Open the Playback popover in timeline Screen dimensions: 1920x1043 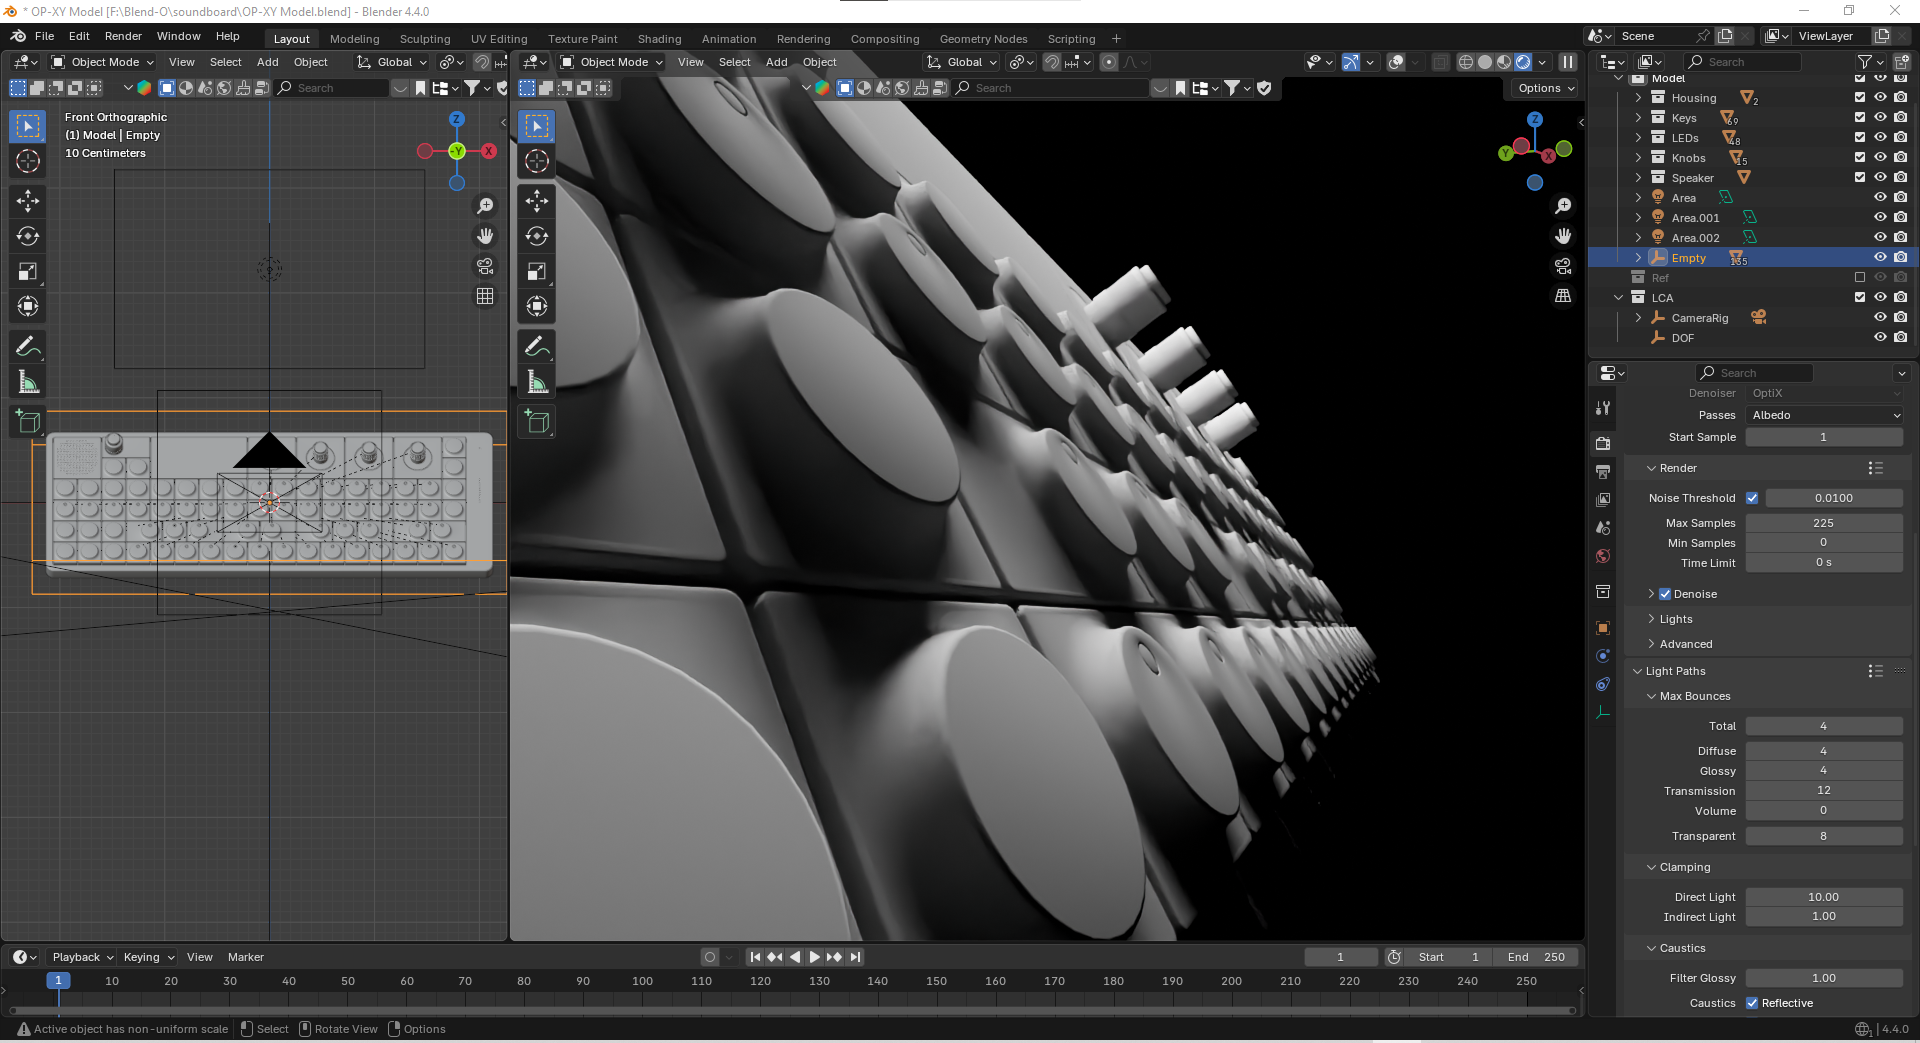click(82, 957)
